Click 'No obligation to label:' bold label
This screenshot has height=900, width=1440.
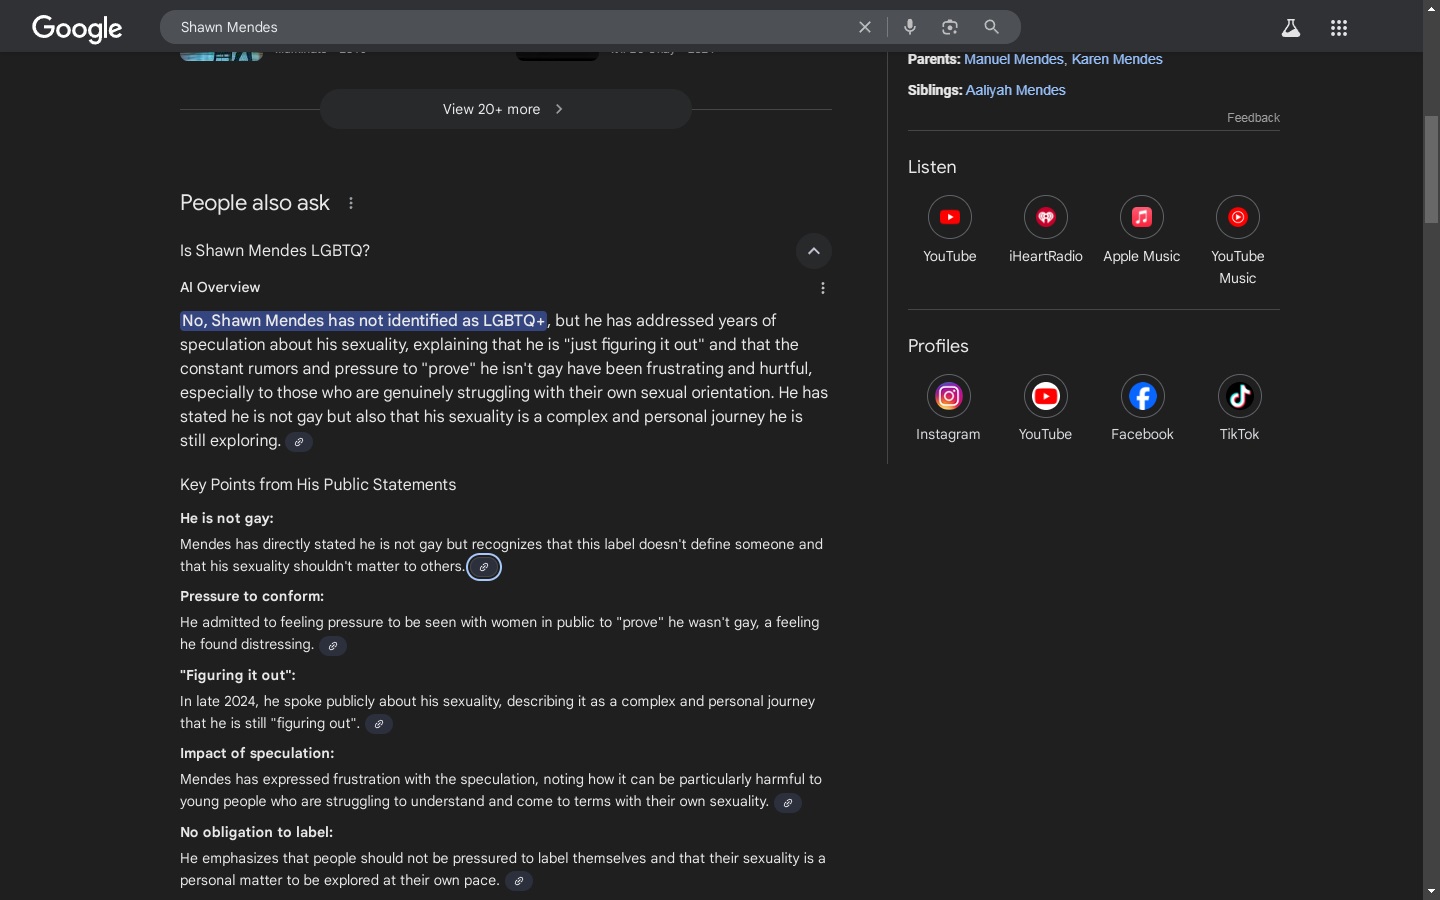point(257,832)
